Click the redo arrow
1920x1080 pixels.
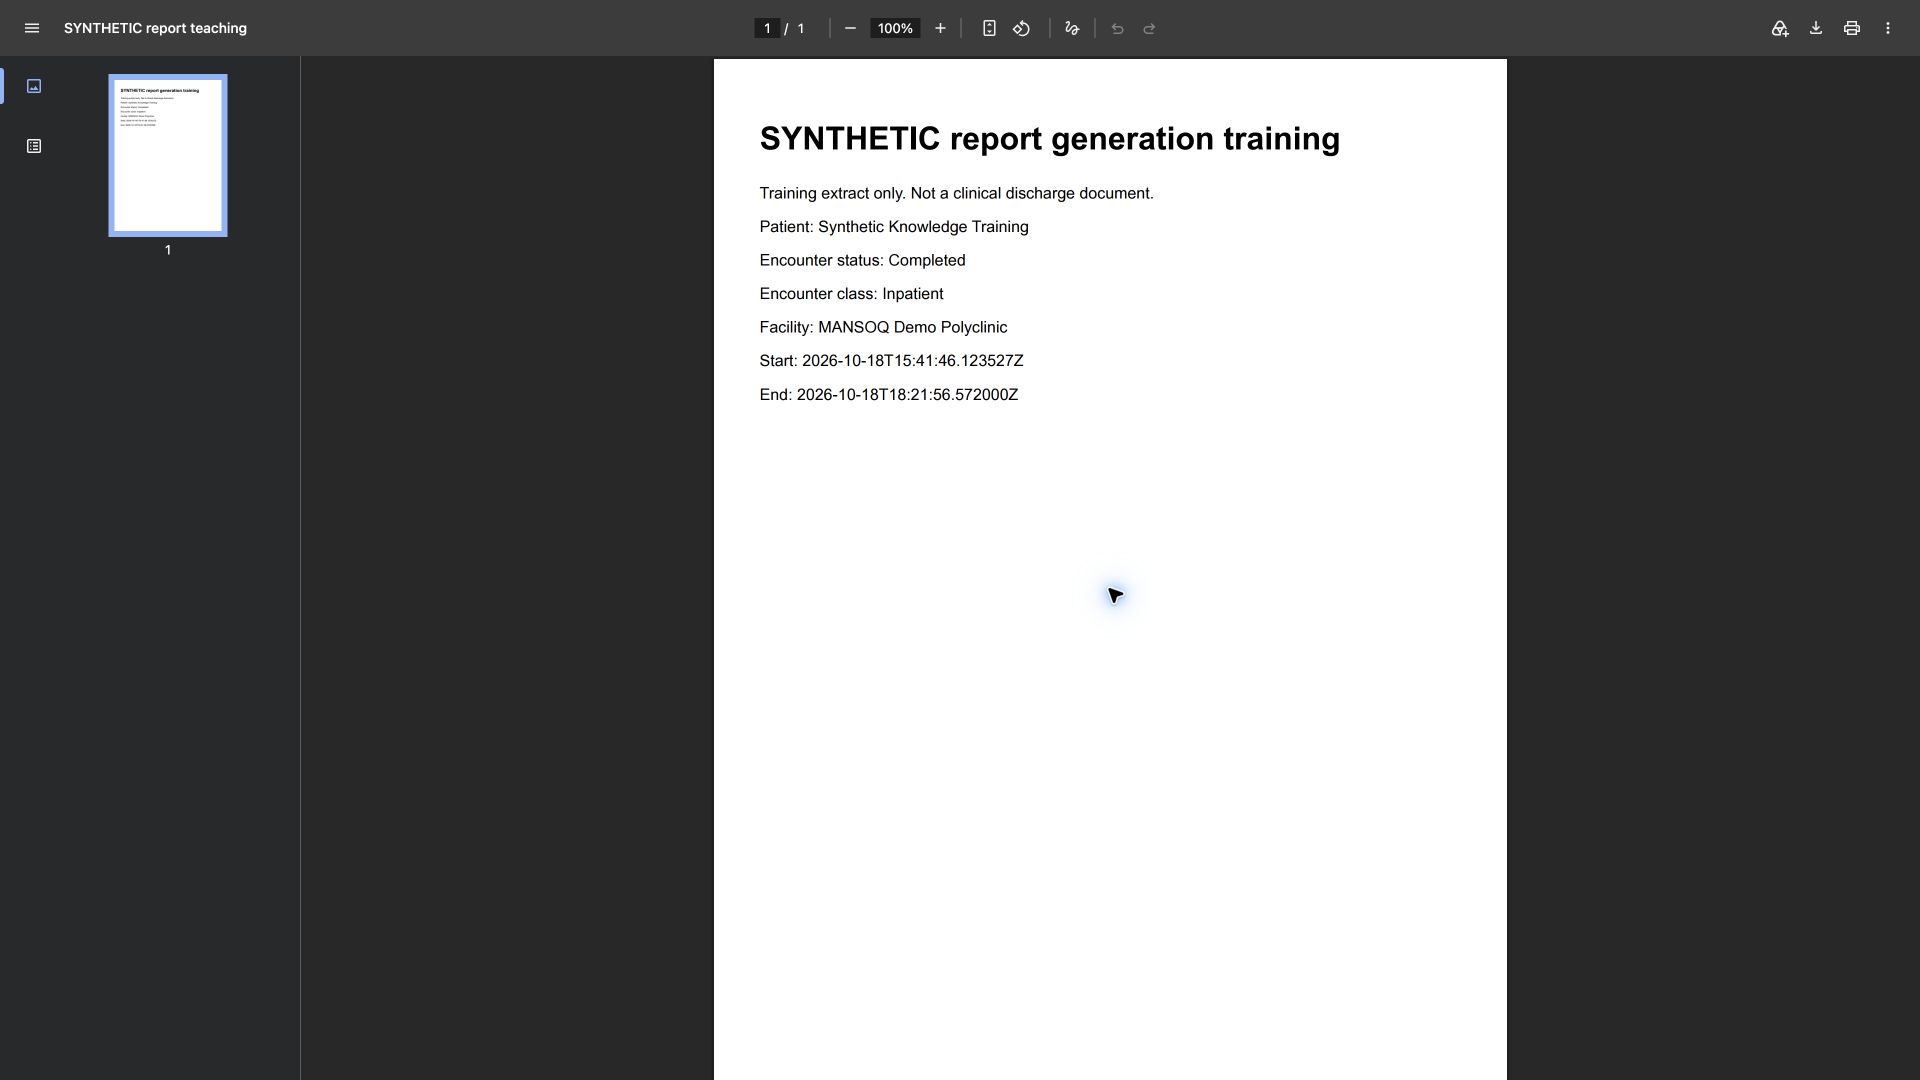(x=1149, y=28)
